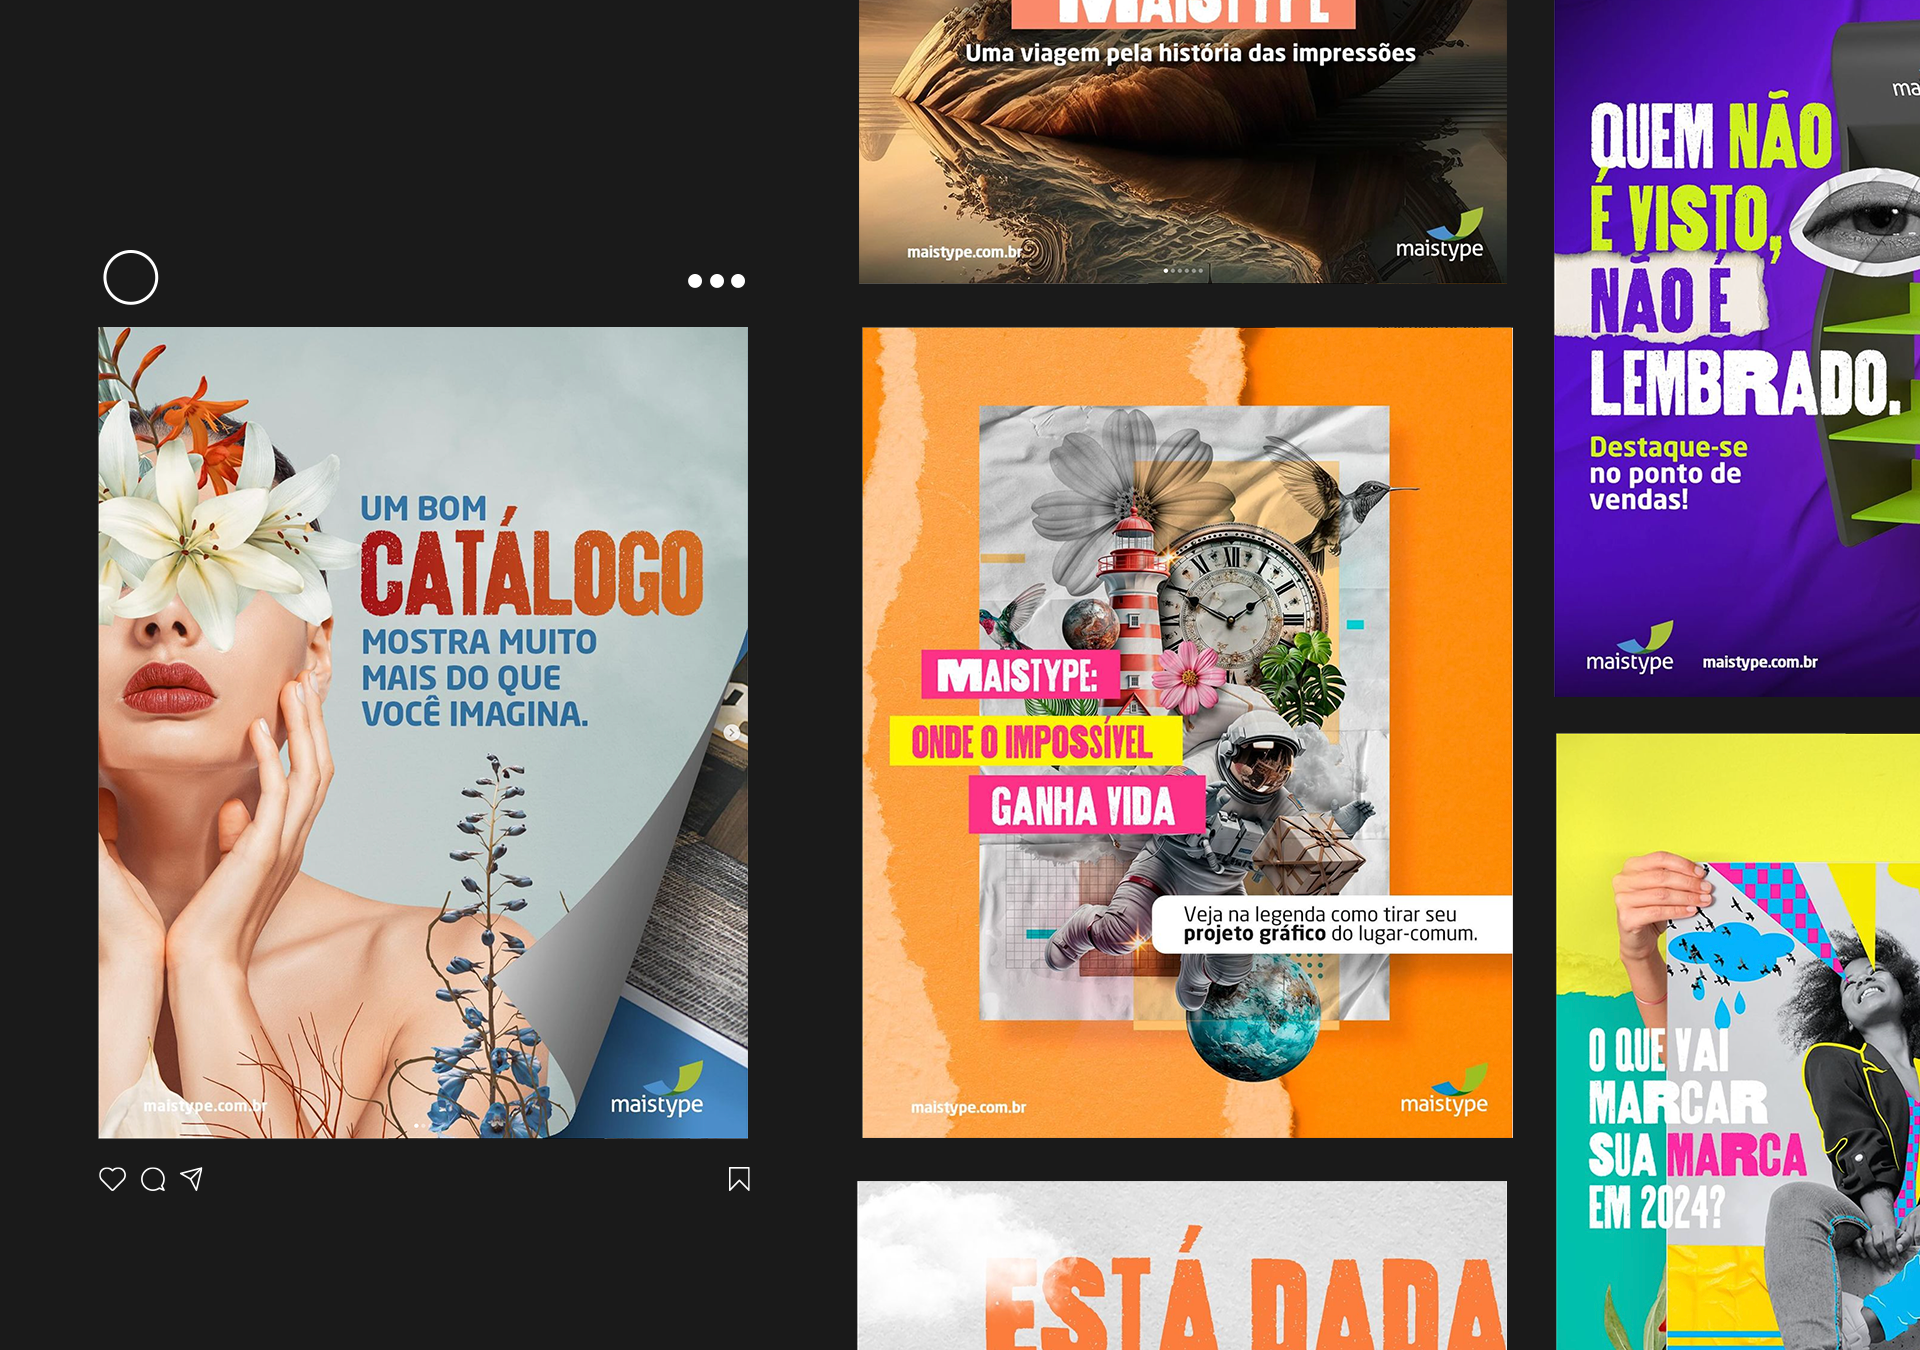Click the 'MAISTYPE:' pink label

(1020, 675)
